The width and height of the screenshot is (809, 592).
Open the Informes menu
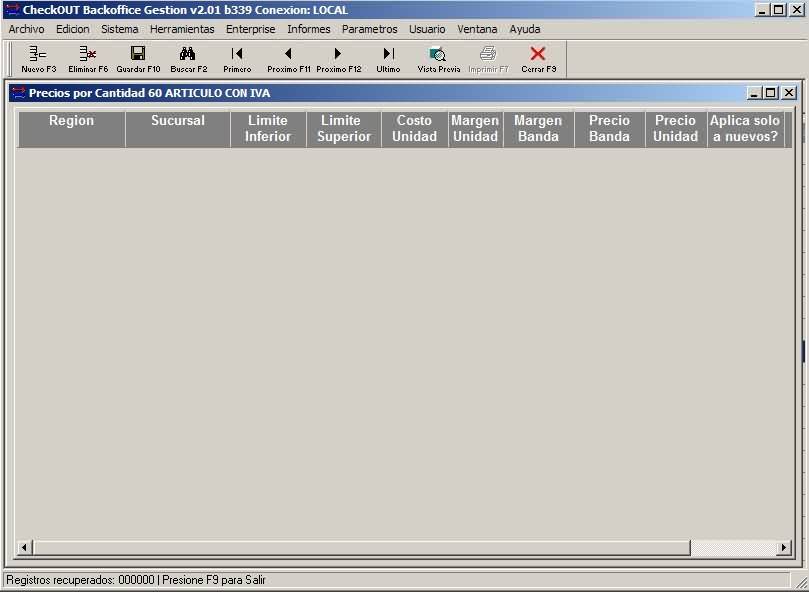pyautogui.click(x=309, y=29)
